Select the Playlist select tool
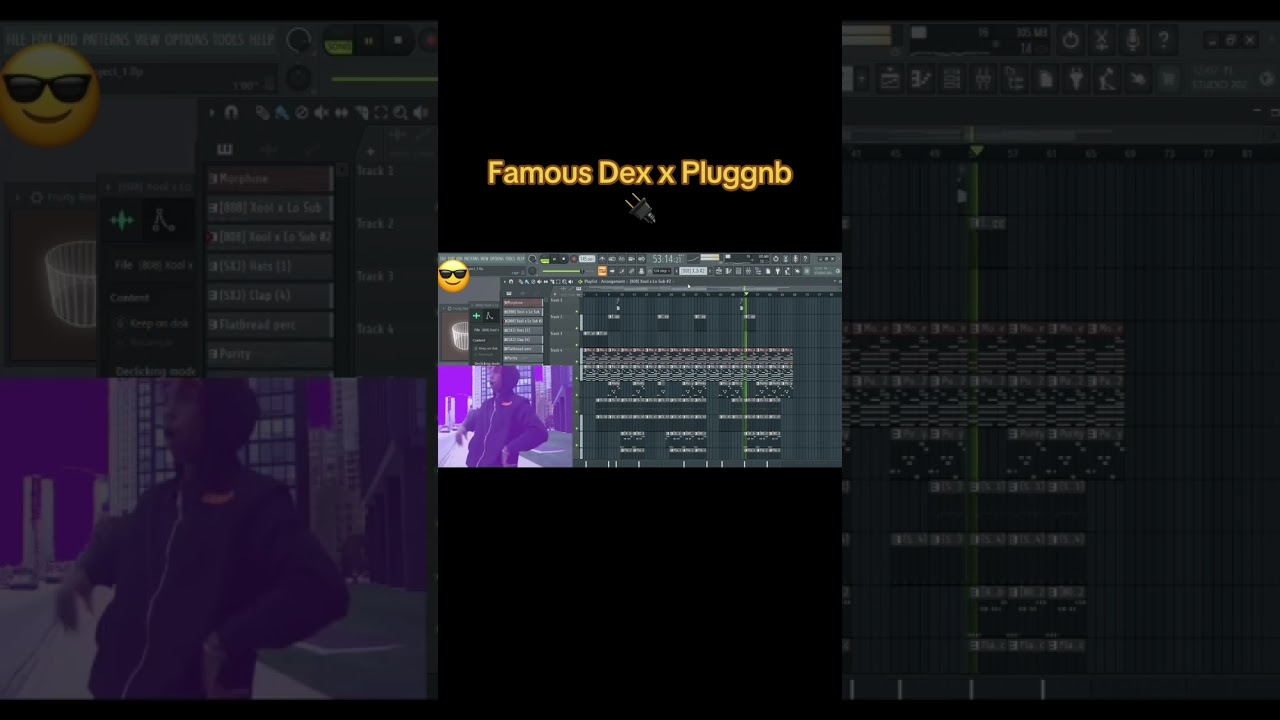1280x720 pixels. [x=558, y=281]
